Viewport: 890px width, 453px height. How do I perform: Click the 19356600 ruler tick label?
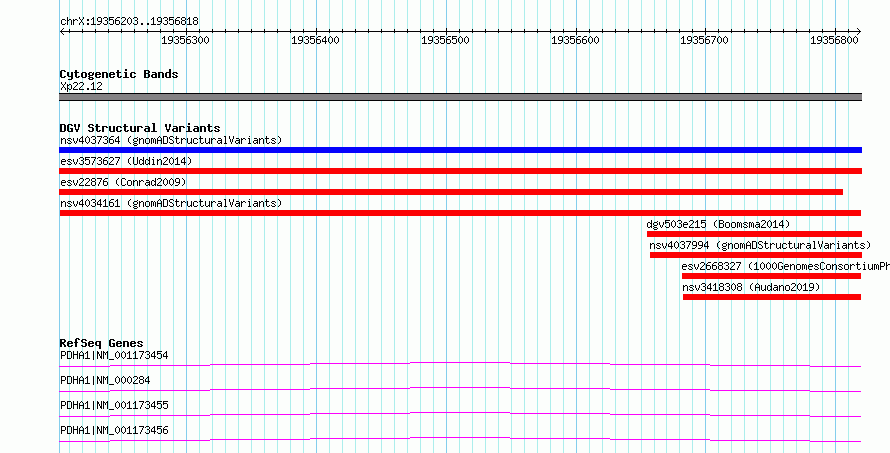click(x=575, y=40)
